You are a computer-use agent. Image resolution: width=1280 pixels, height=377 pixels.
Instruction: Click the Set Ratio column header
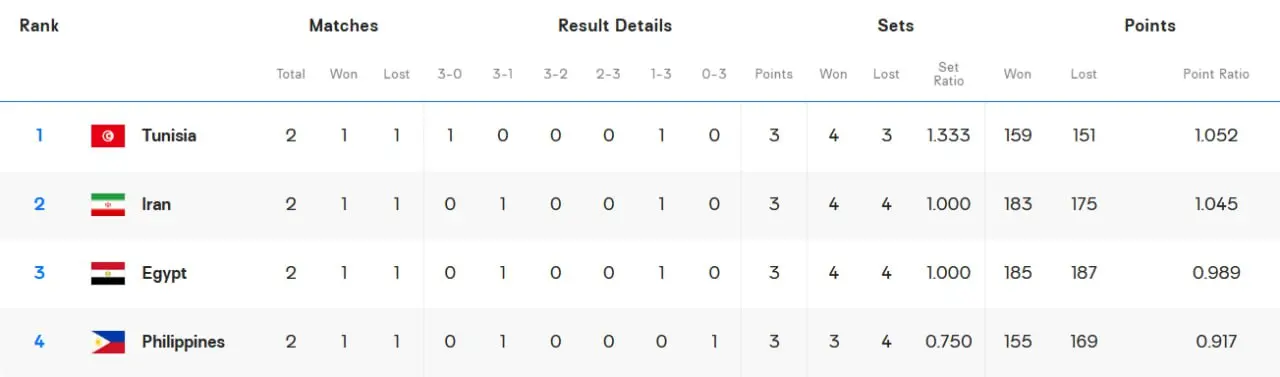point(949,74)
